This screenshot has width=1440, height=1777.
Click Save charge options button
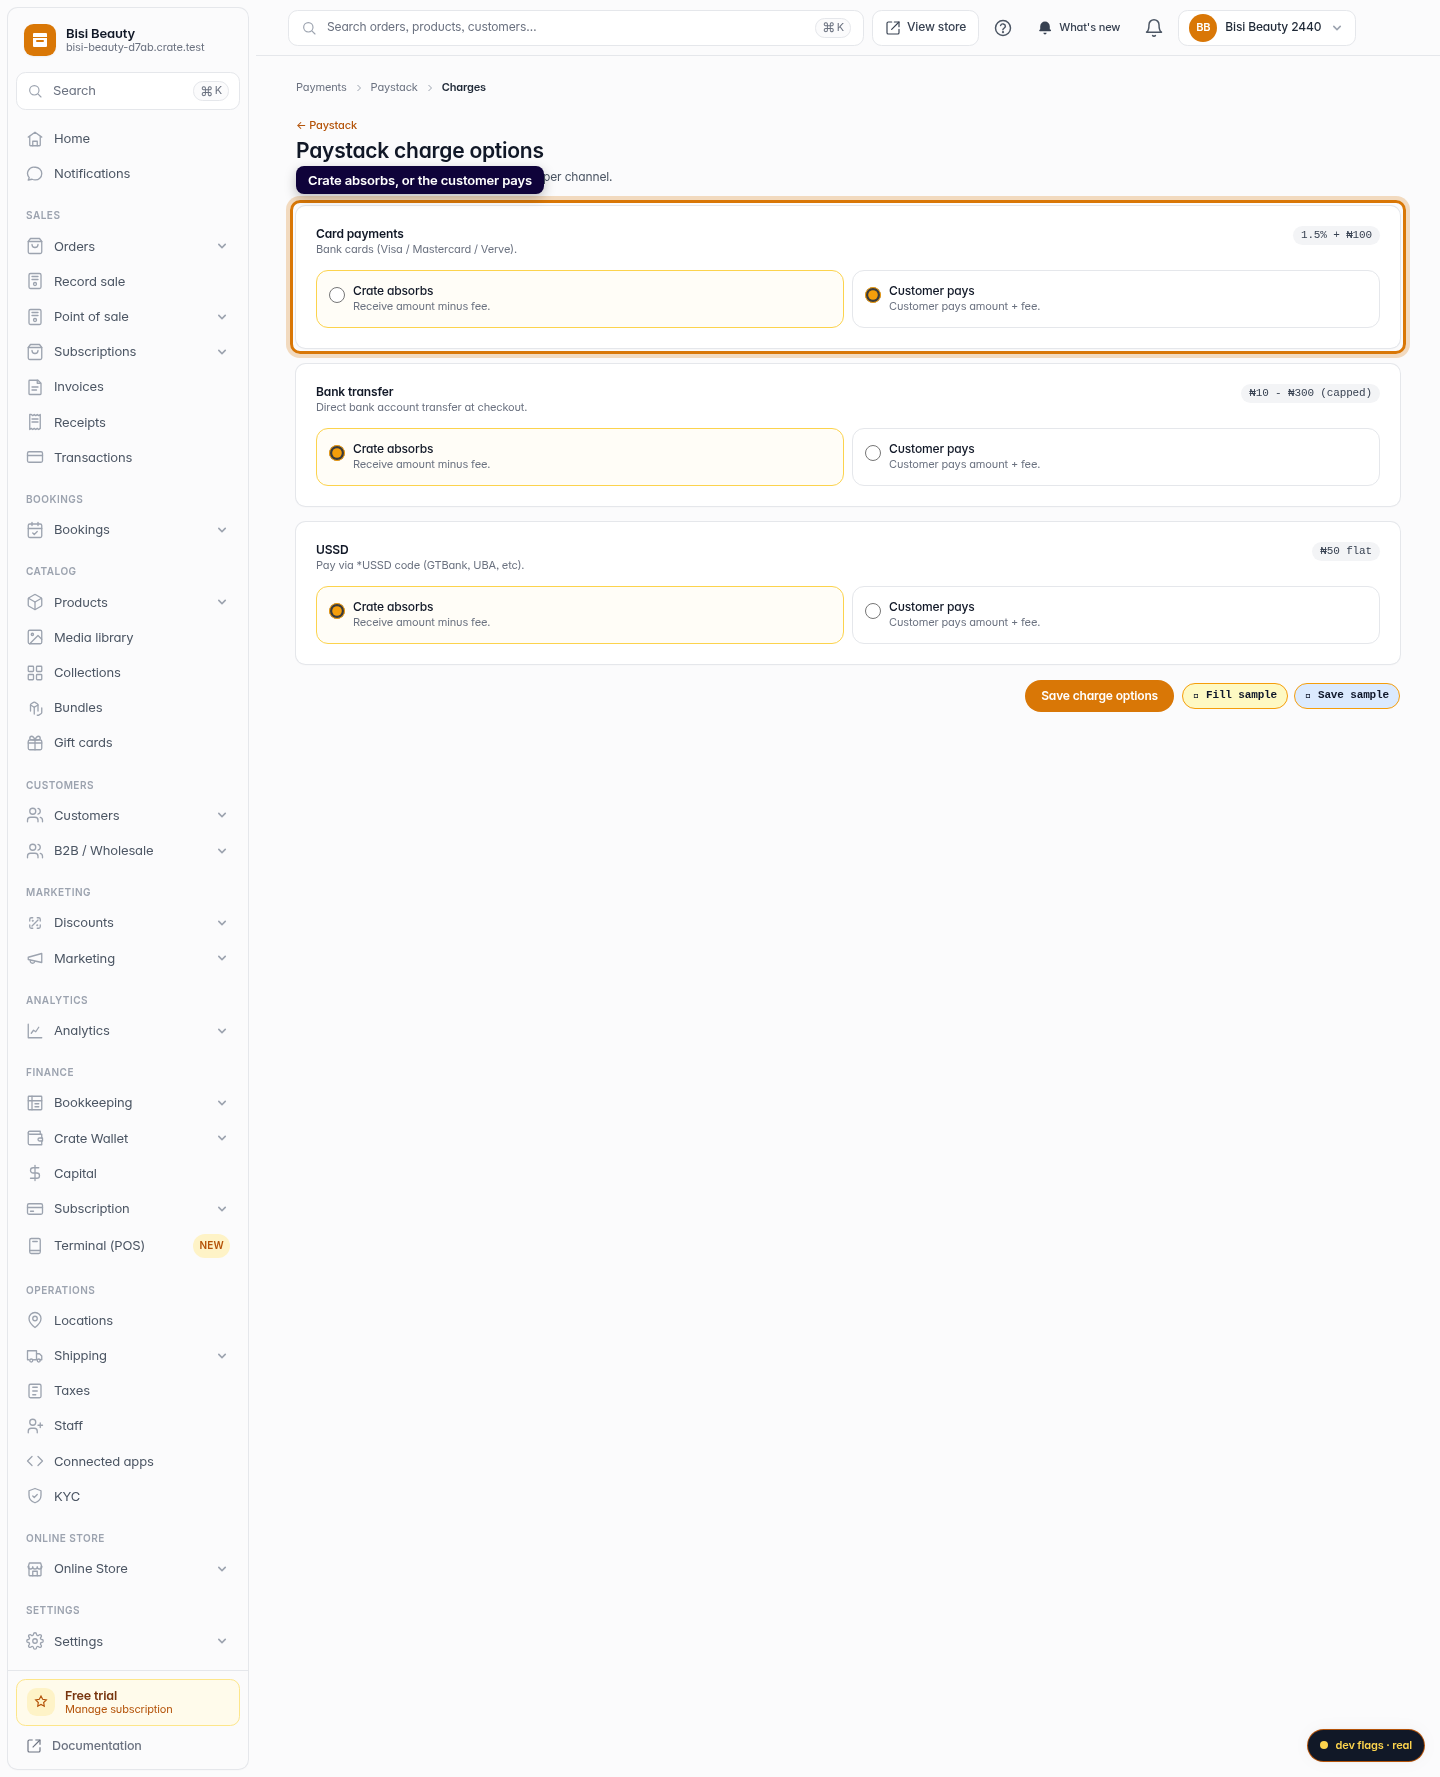(1099, 696)
